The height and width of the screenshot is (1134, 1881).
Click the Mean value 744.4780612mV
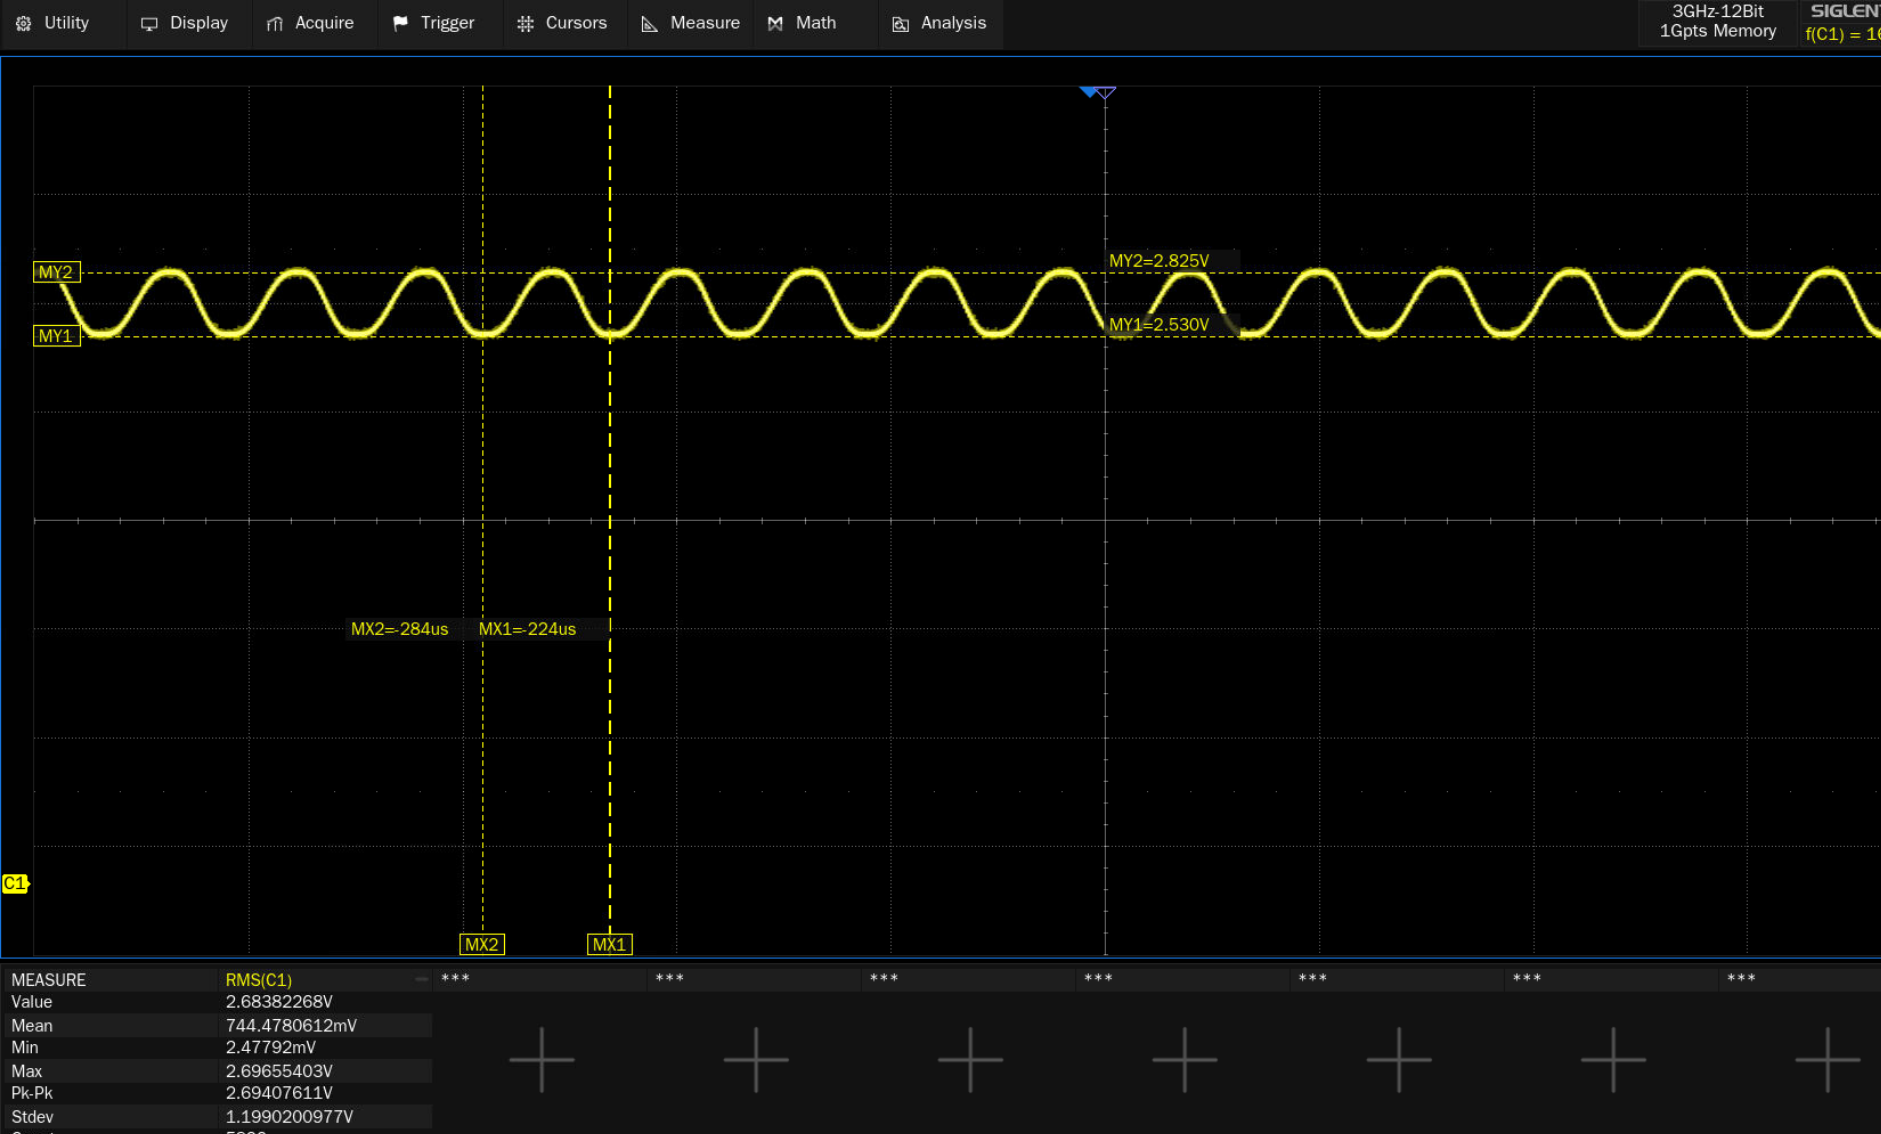coord(291,1025)
